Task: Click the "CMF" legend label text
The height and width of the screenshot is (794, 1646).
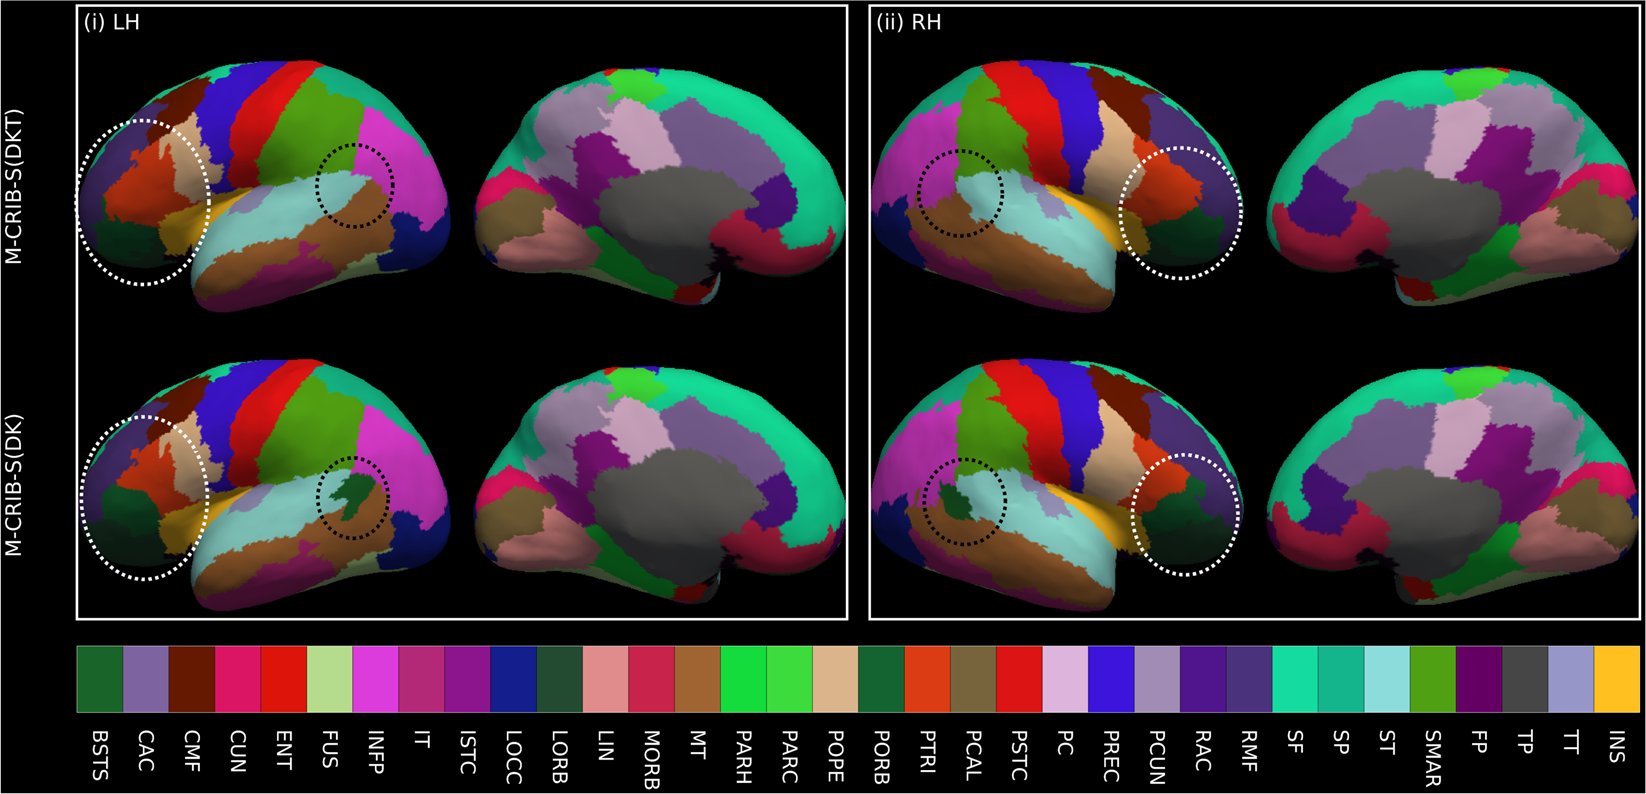Action: (x=192, y=751)
